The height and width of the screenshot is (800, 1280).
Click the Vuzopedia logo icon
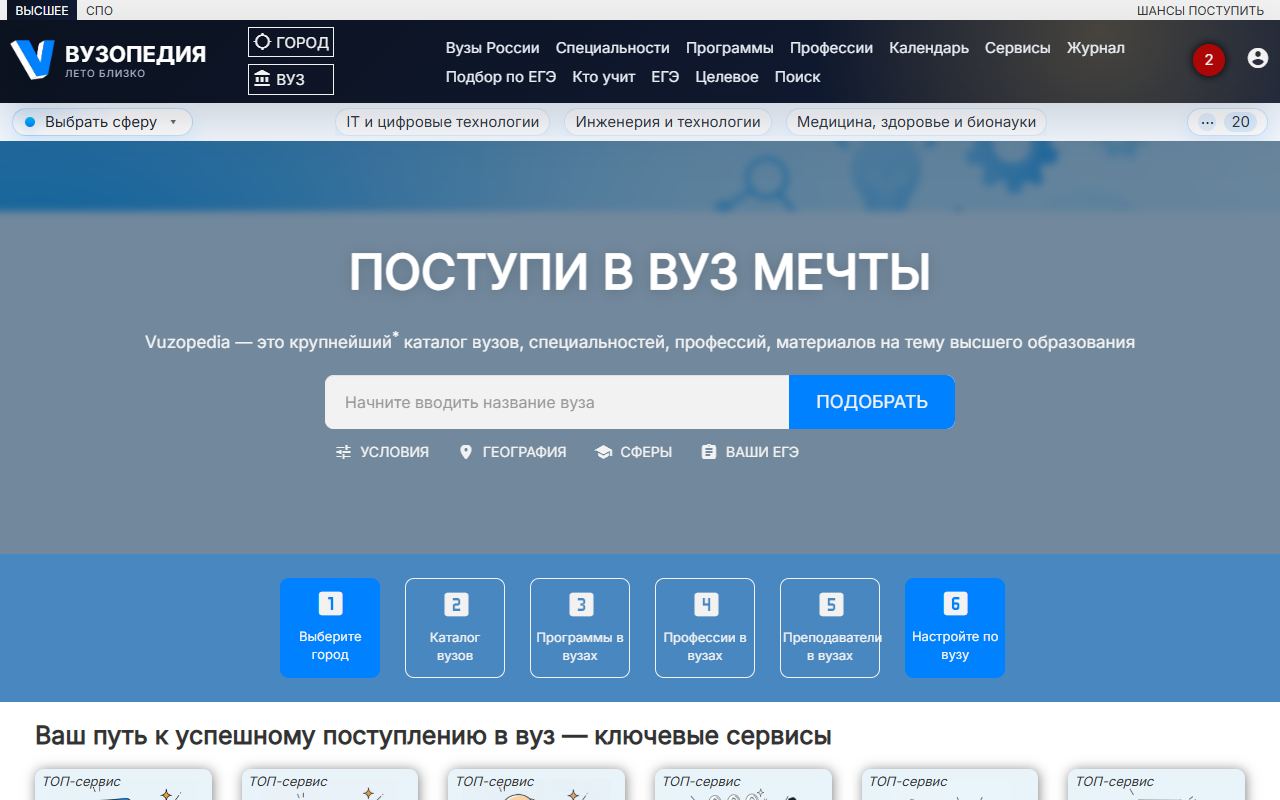coord(32,59)
